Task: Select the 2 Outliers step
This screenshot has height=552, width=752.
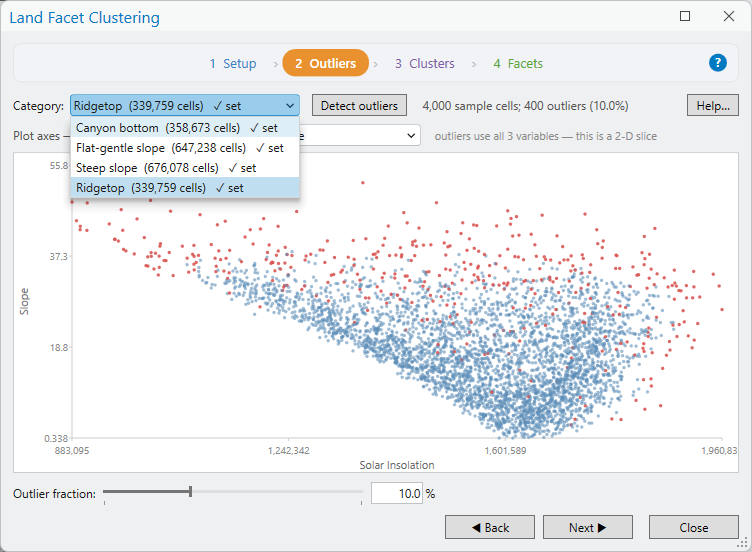Action: click(x=326, y=63)
